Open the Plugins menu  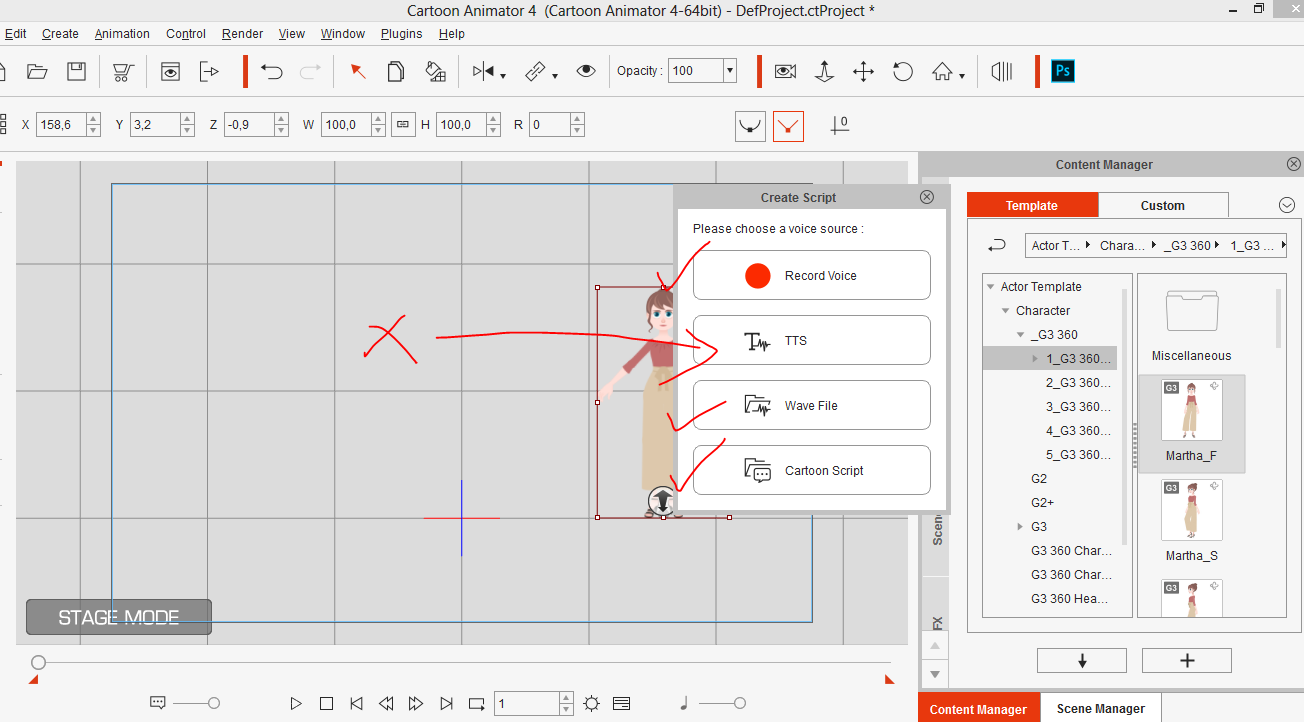point(401,33)
